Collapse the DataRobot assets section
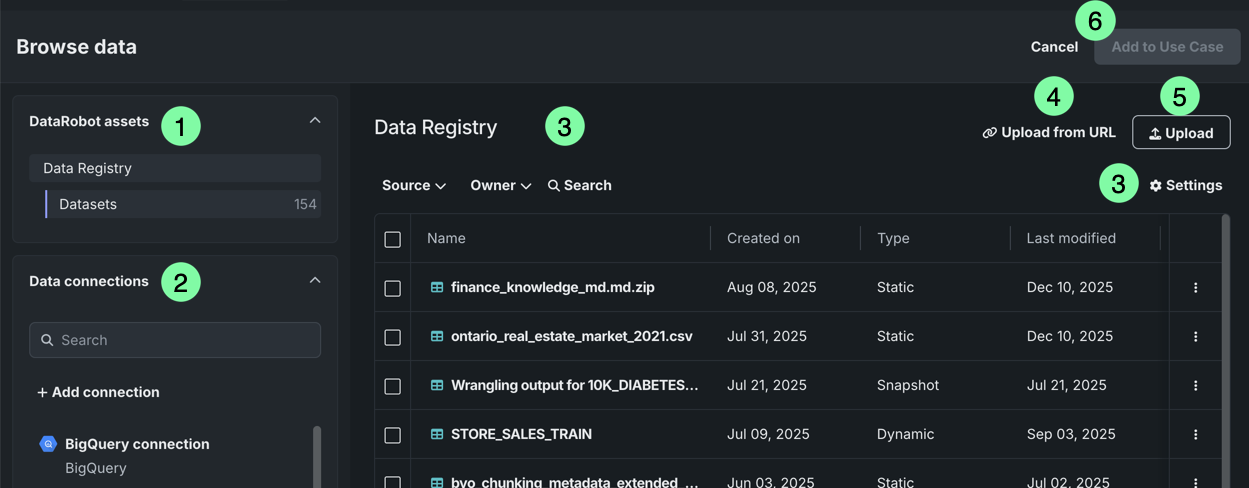This screenshot has height=488, width=1249. [315, 121]
